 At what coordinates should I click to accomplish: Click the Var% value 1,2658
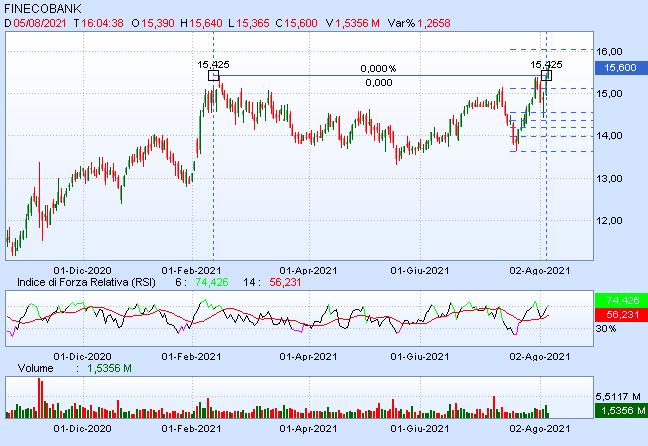click(x=434, y=23)
